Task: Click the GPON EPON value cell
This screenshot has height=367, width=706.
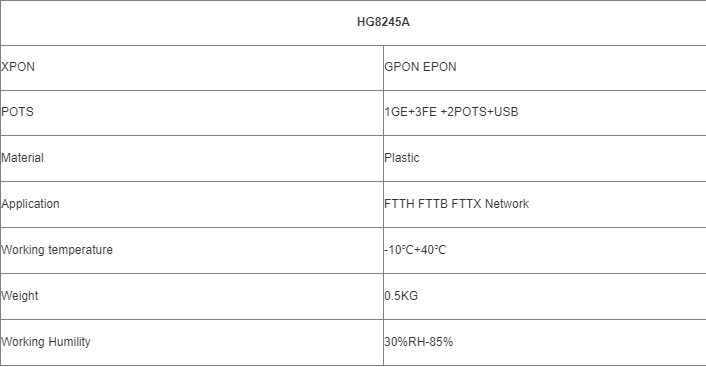Action: tap(545, 68)
